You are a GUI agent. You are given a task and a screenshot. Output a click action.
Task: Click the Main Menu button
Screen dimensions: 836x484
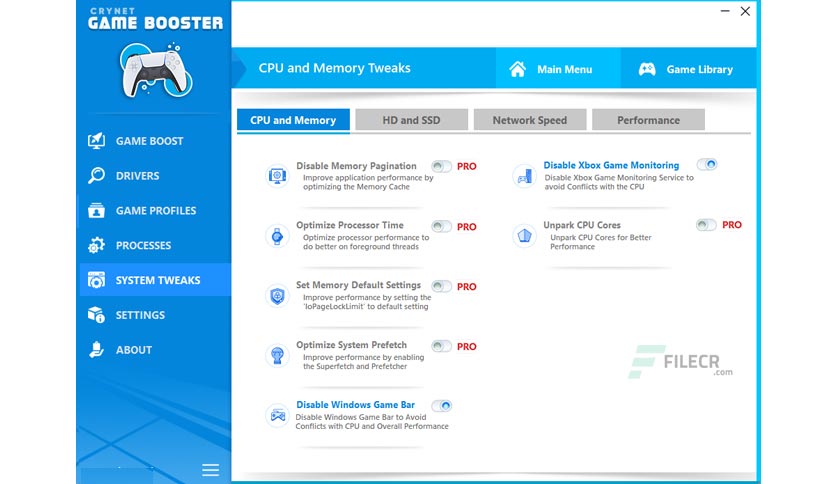(558, 68)
